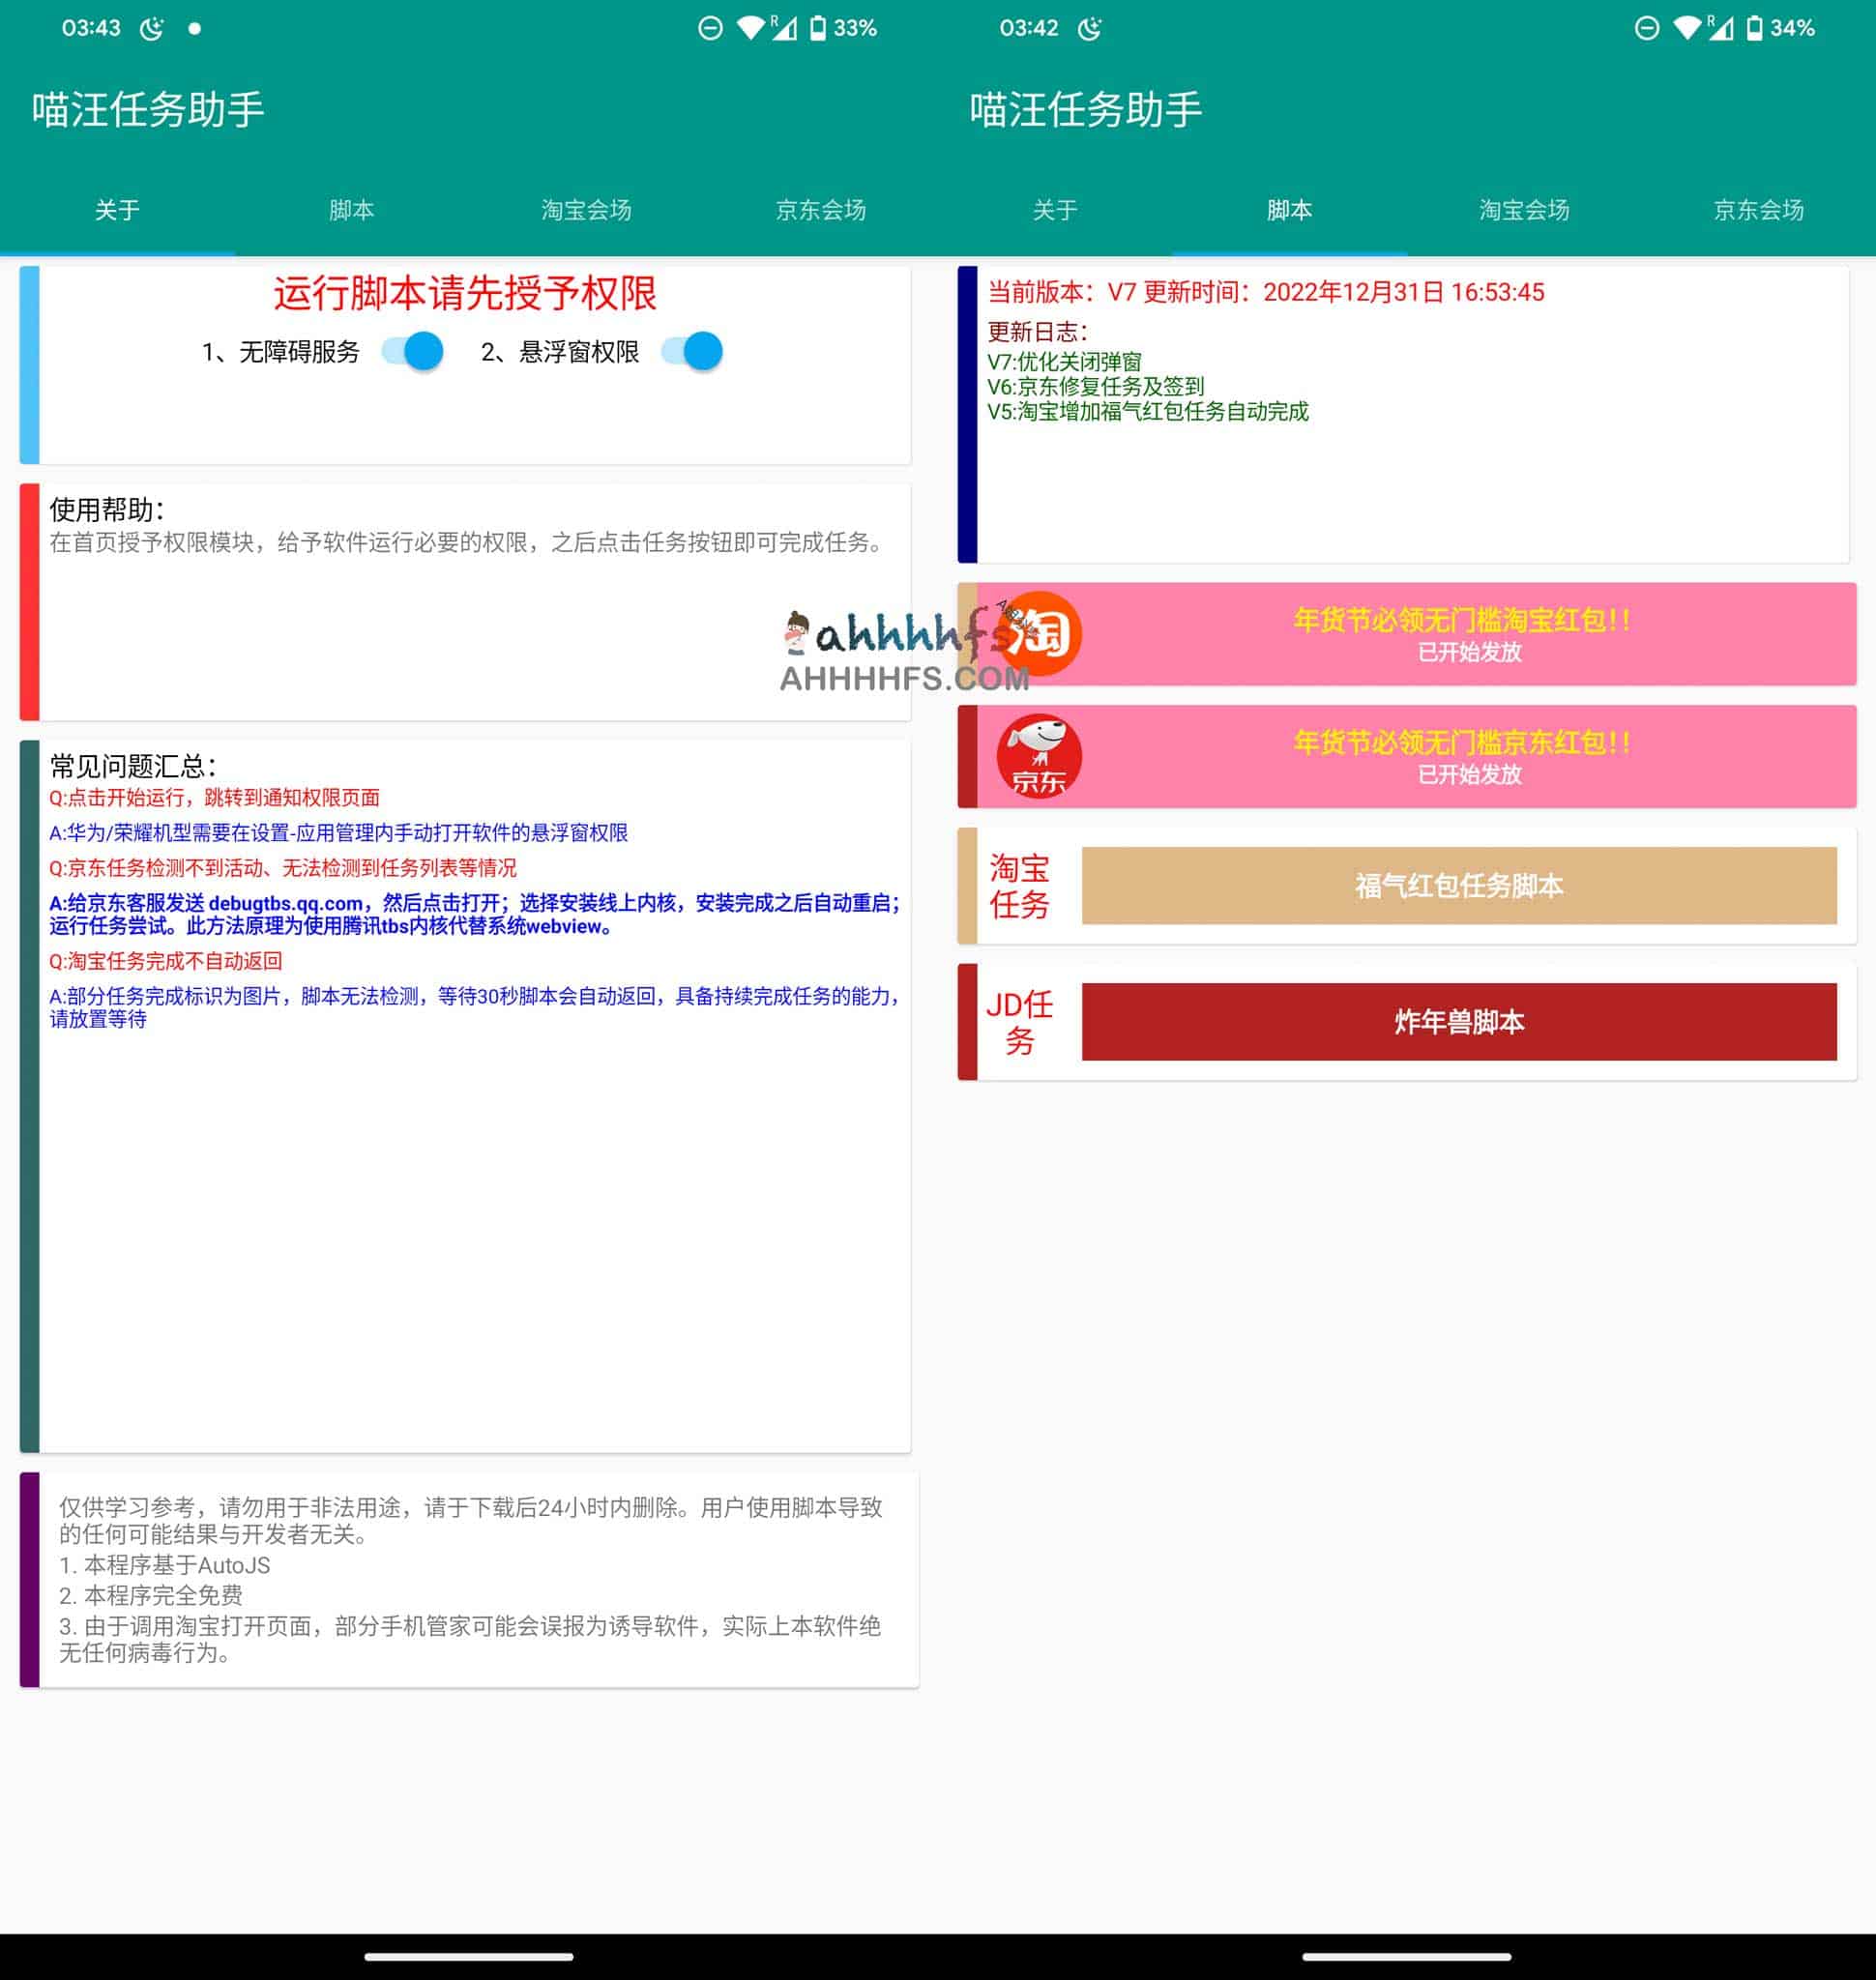Click the battery icon showing 34%
The width and height of the screenshot is (1876, 1980).
[1756, 28]
